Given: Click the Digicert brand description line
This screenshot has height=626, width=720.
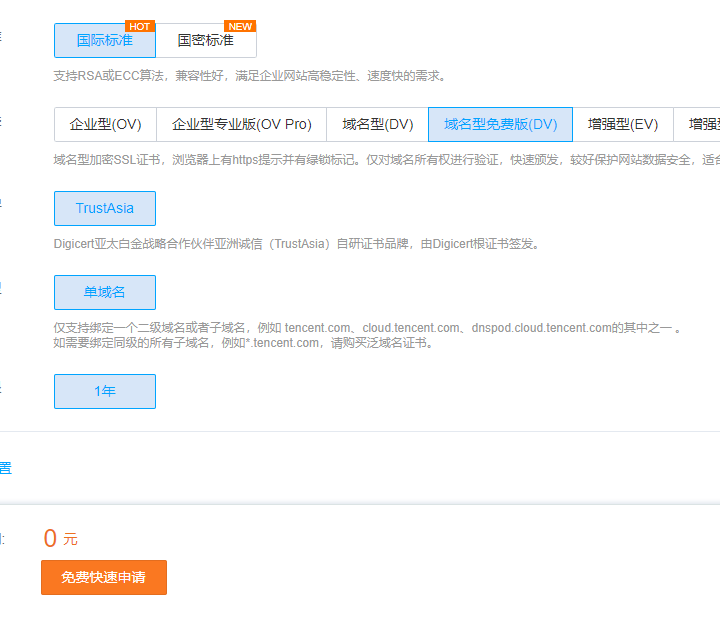Looking at the screenshot, I should (x=296, y=244).
